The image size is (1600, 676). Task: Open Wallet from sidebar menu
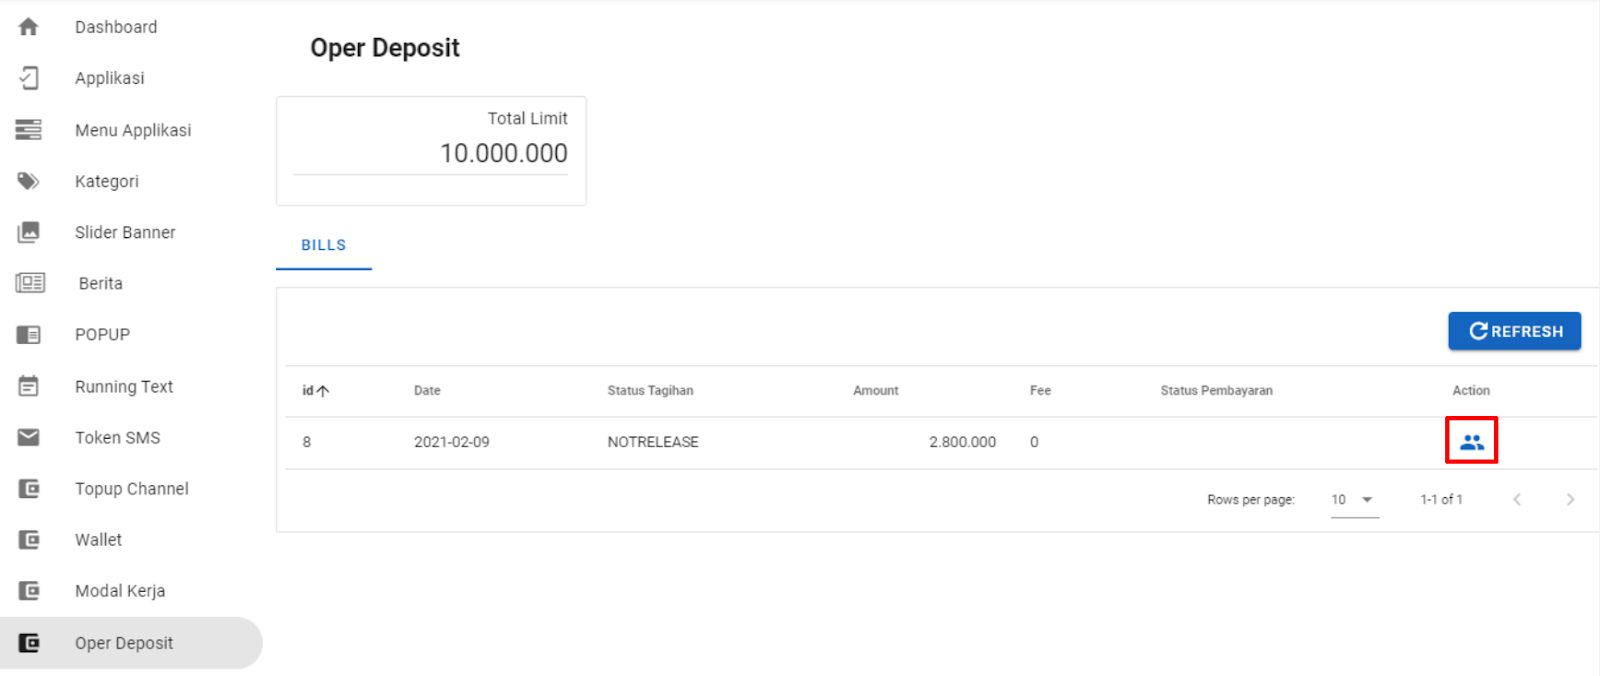[x=98, y=540]
